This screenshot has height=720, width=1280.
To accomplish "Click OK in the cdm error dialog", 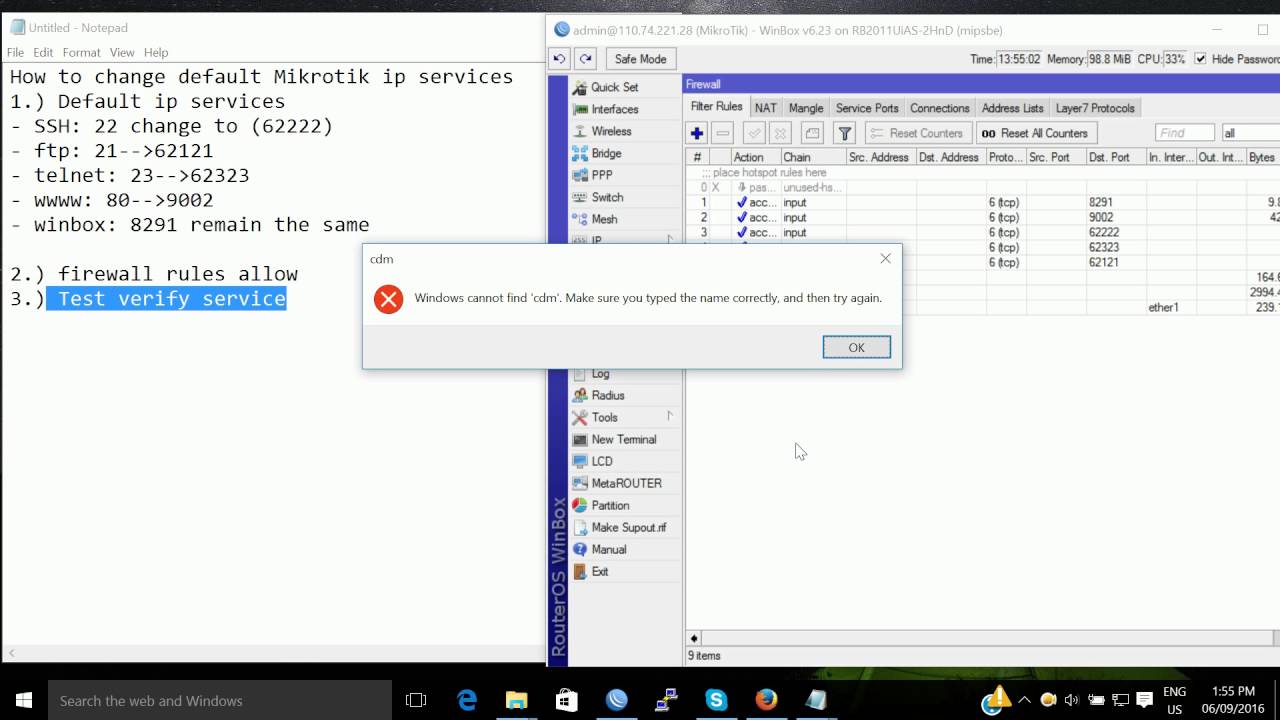I will 856,347.
